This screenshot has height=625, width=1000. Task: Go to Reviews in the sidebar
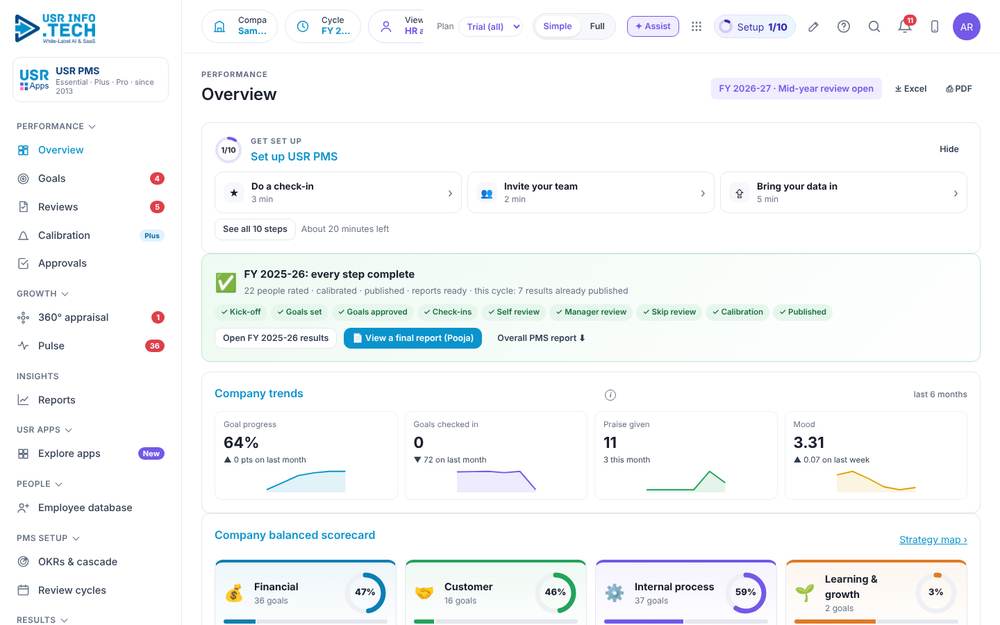point(91,207)
